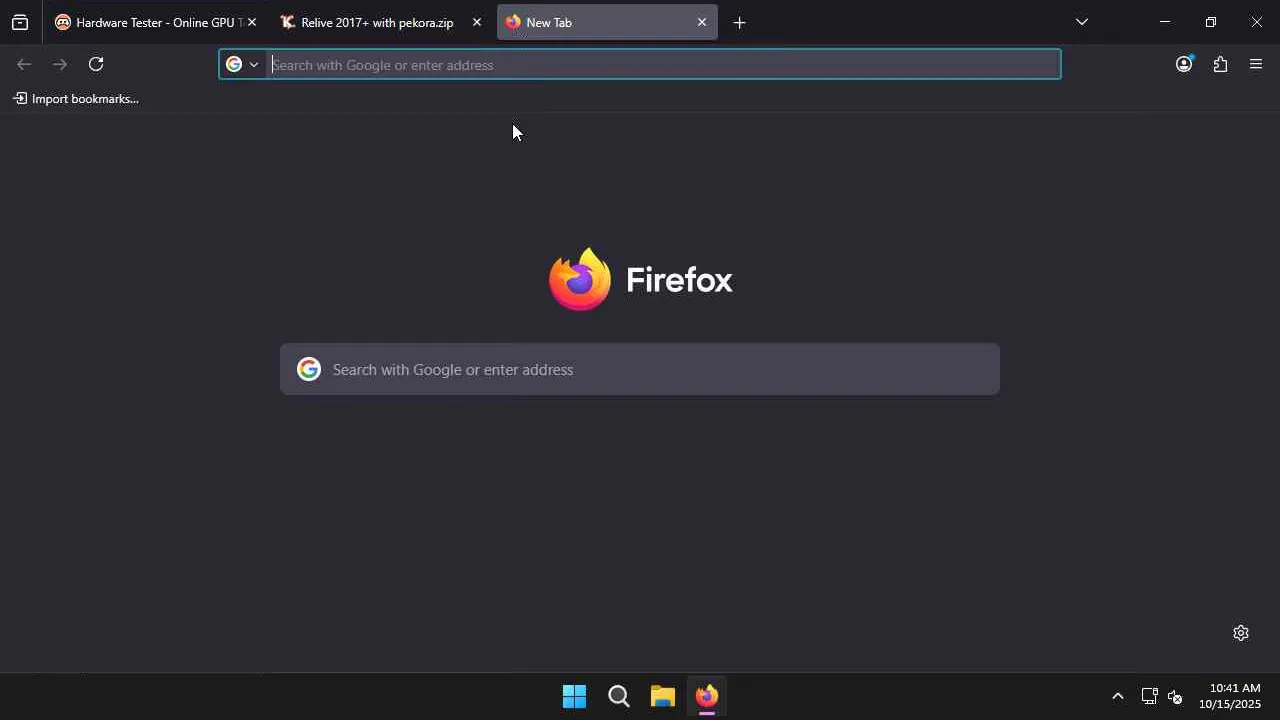Image resolution: width=1280 pixels, height=720 pixels.
Task: Open search engine selector in address bar
Action: point(243,64)
